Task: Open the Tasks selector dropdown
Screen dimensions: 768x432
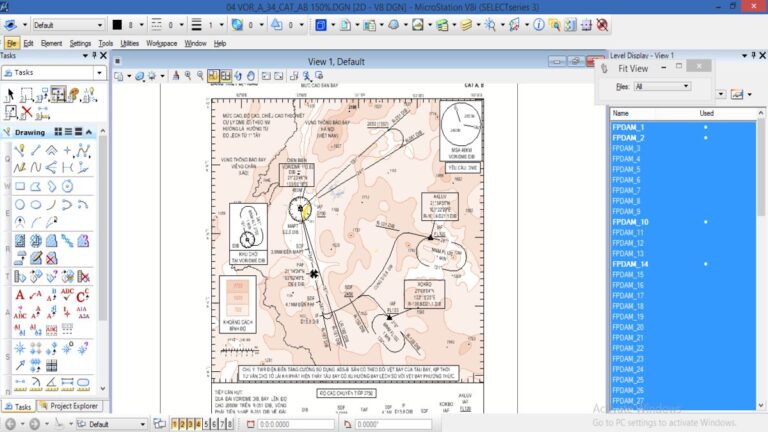Action: tap(99, 72)
